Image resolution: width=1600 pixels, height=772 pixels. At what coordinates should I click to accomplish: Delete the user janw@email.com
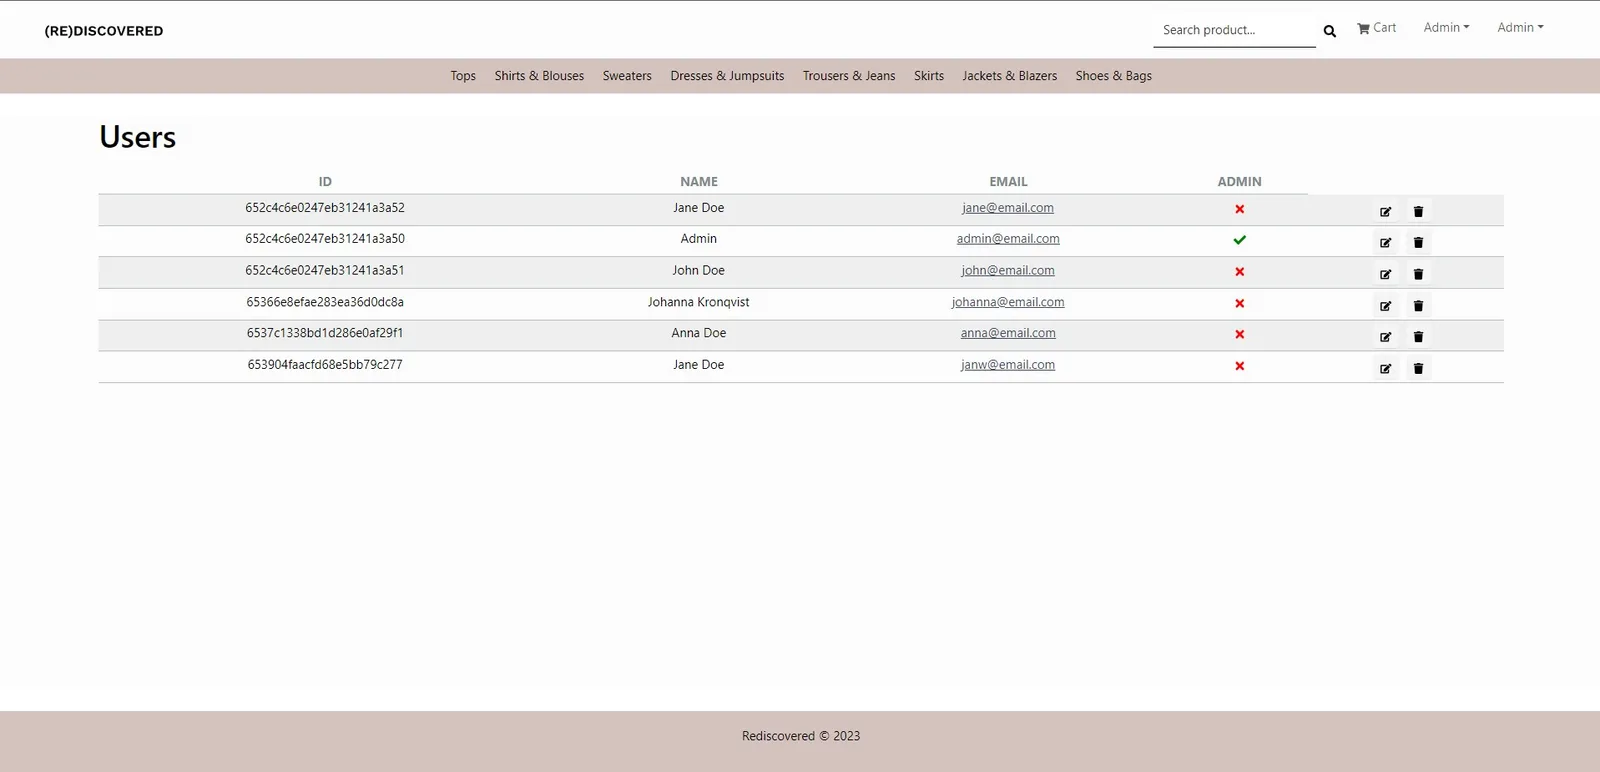click(x=1418, y=368)
